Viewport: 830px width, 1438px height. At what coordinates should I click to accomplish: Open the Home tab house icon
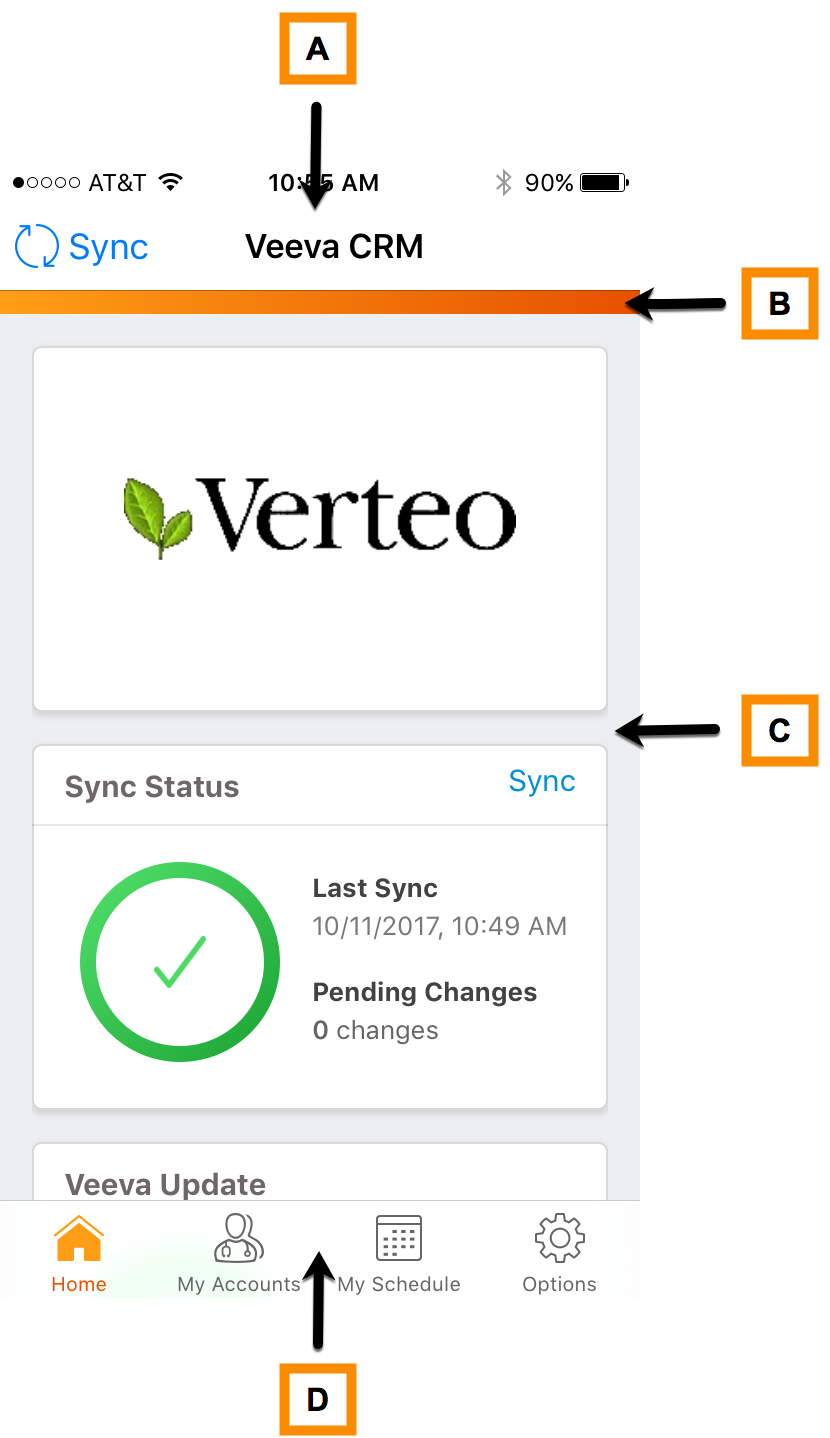coord(79,1239)
